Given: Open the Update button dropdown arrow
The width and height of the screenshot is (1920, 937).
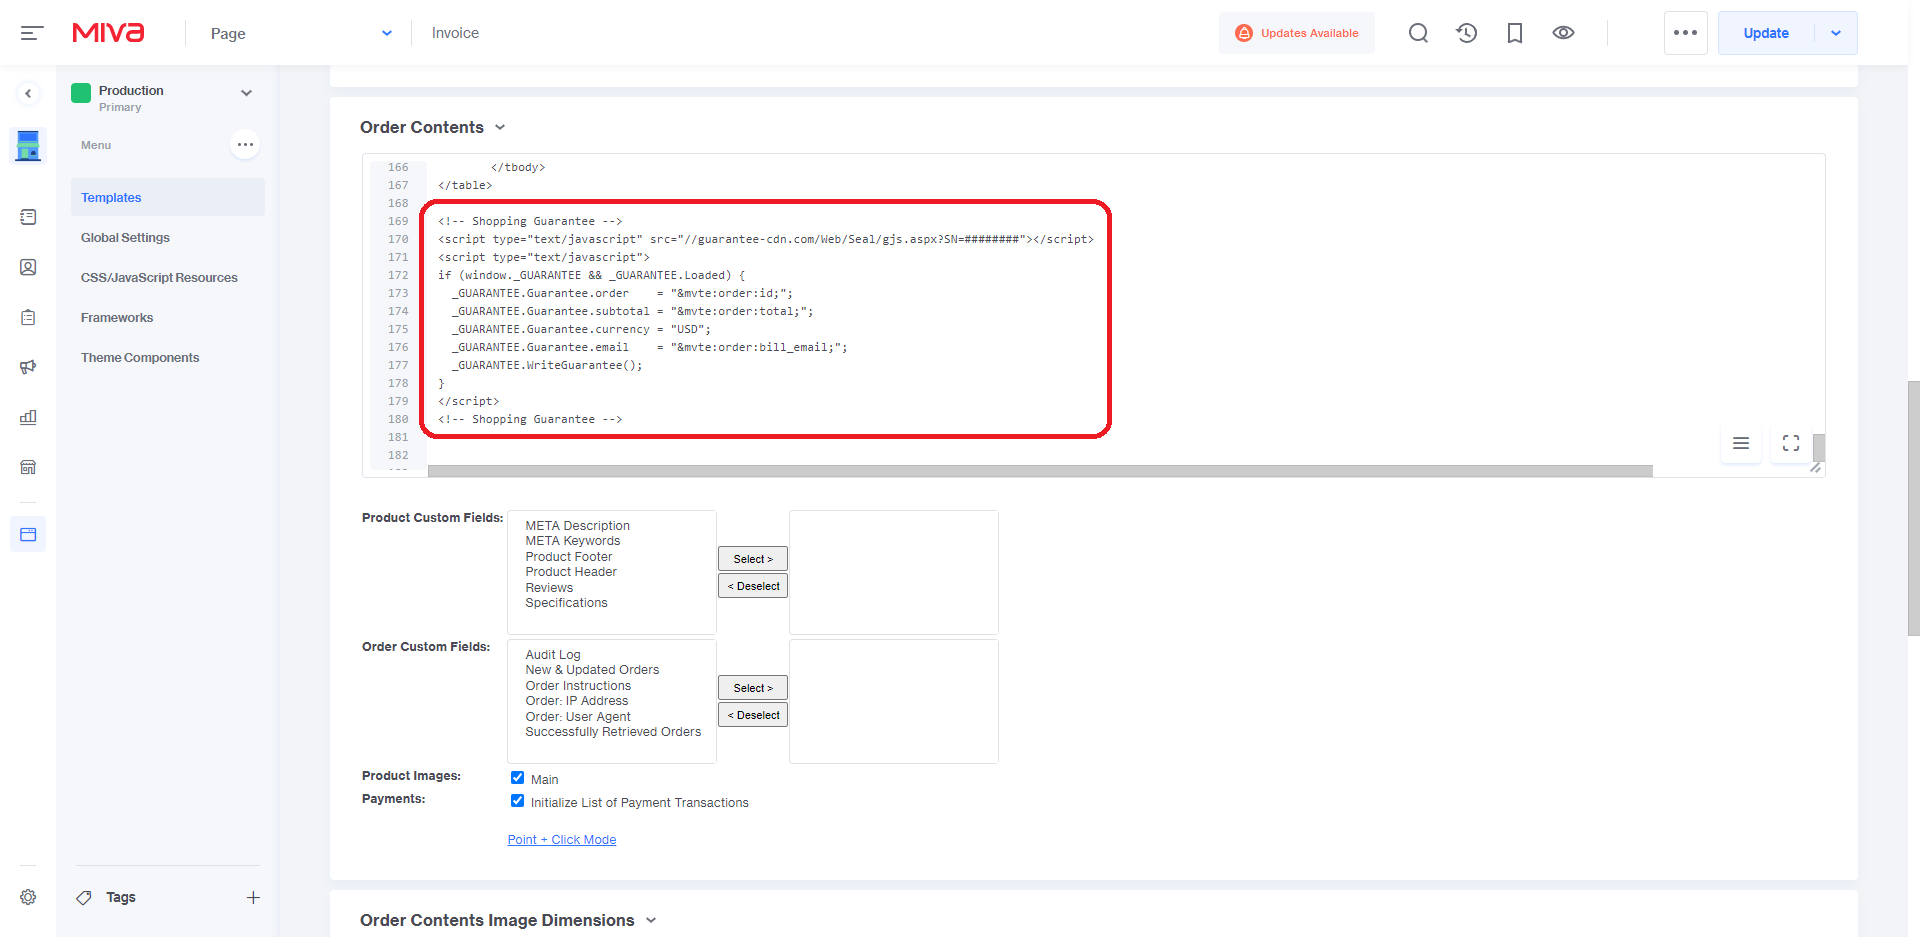Looking at the screenshot, I should point(1836,33).
